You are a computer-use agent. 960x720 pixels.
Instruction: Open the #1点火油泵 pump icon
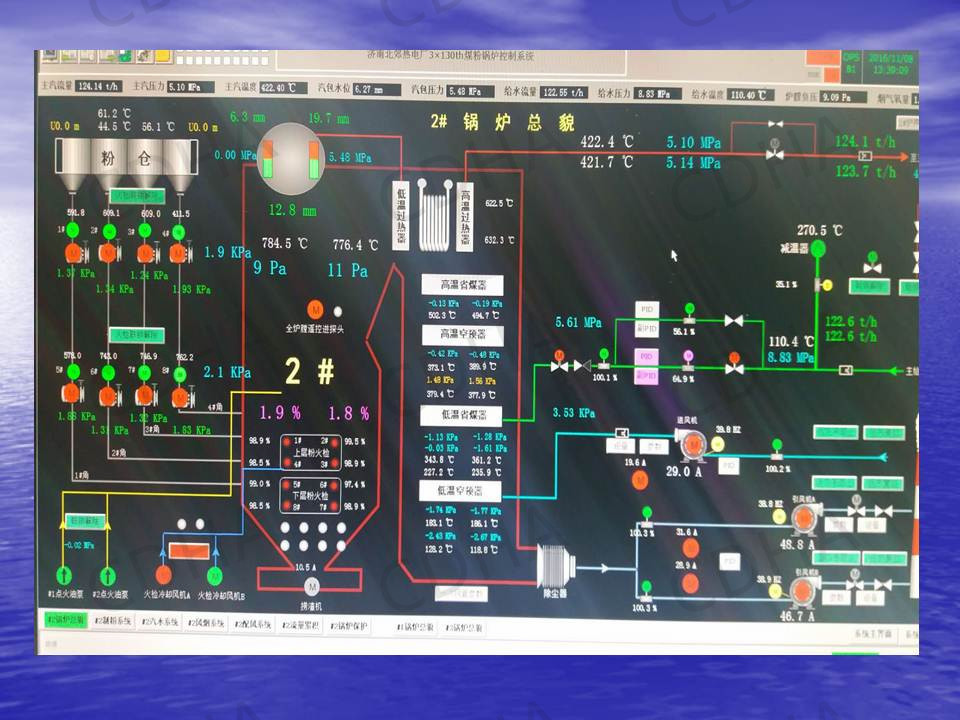(x=65, y=575)
